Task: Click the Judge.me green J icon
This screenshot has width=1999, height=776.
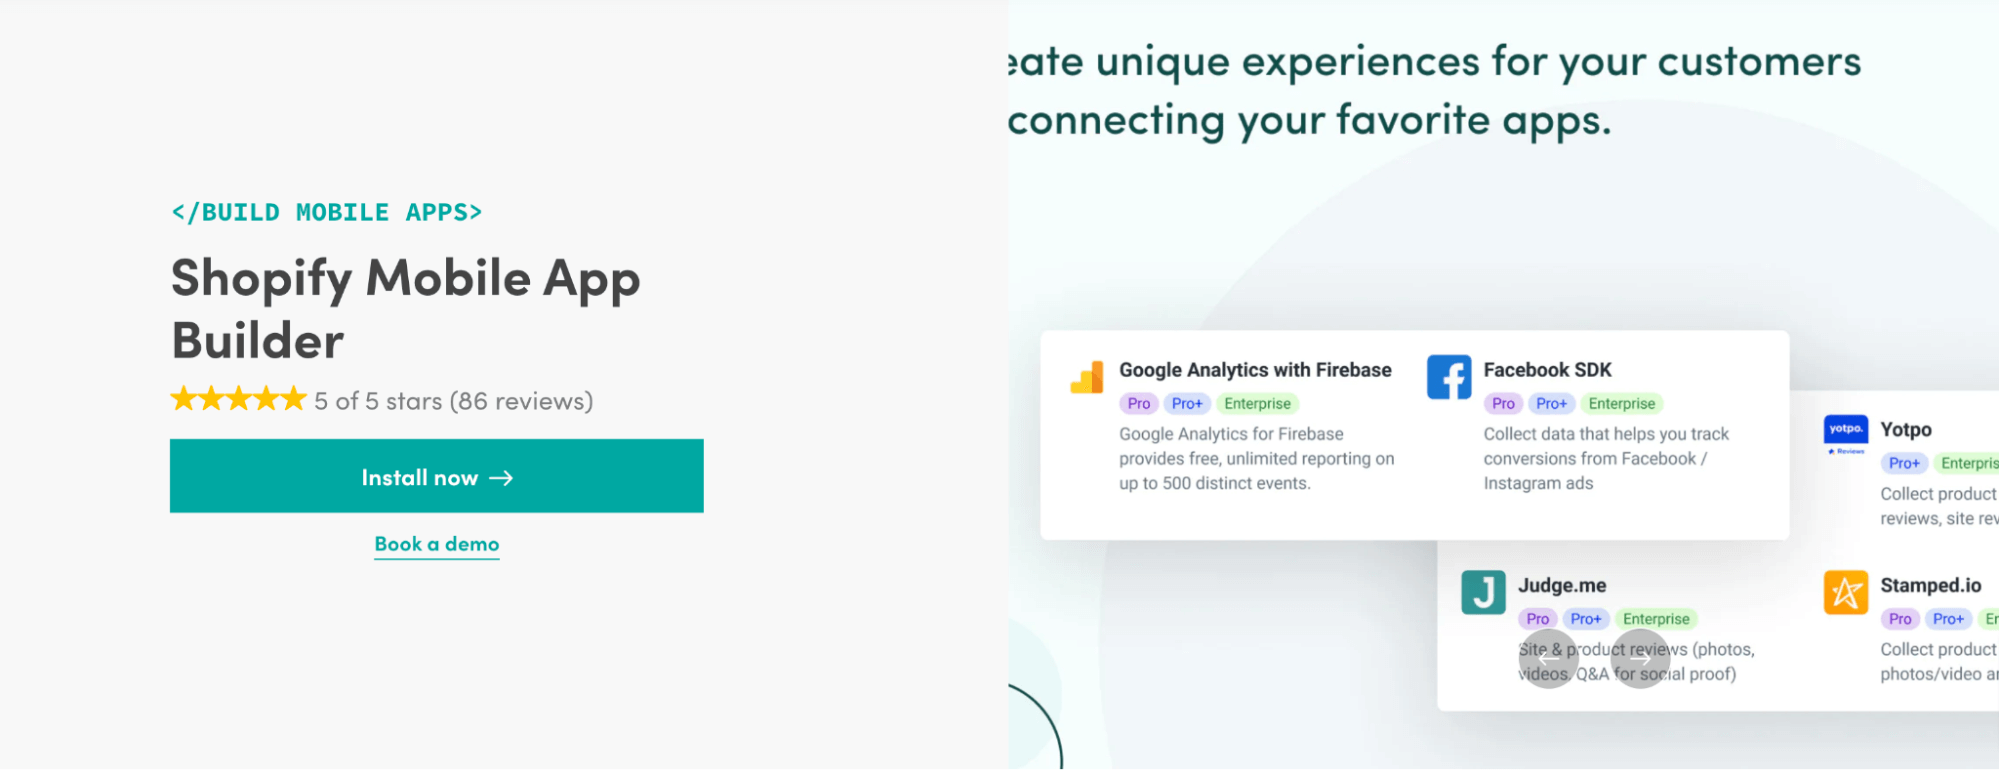Action: point(1483,592)
